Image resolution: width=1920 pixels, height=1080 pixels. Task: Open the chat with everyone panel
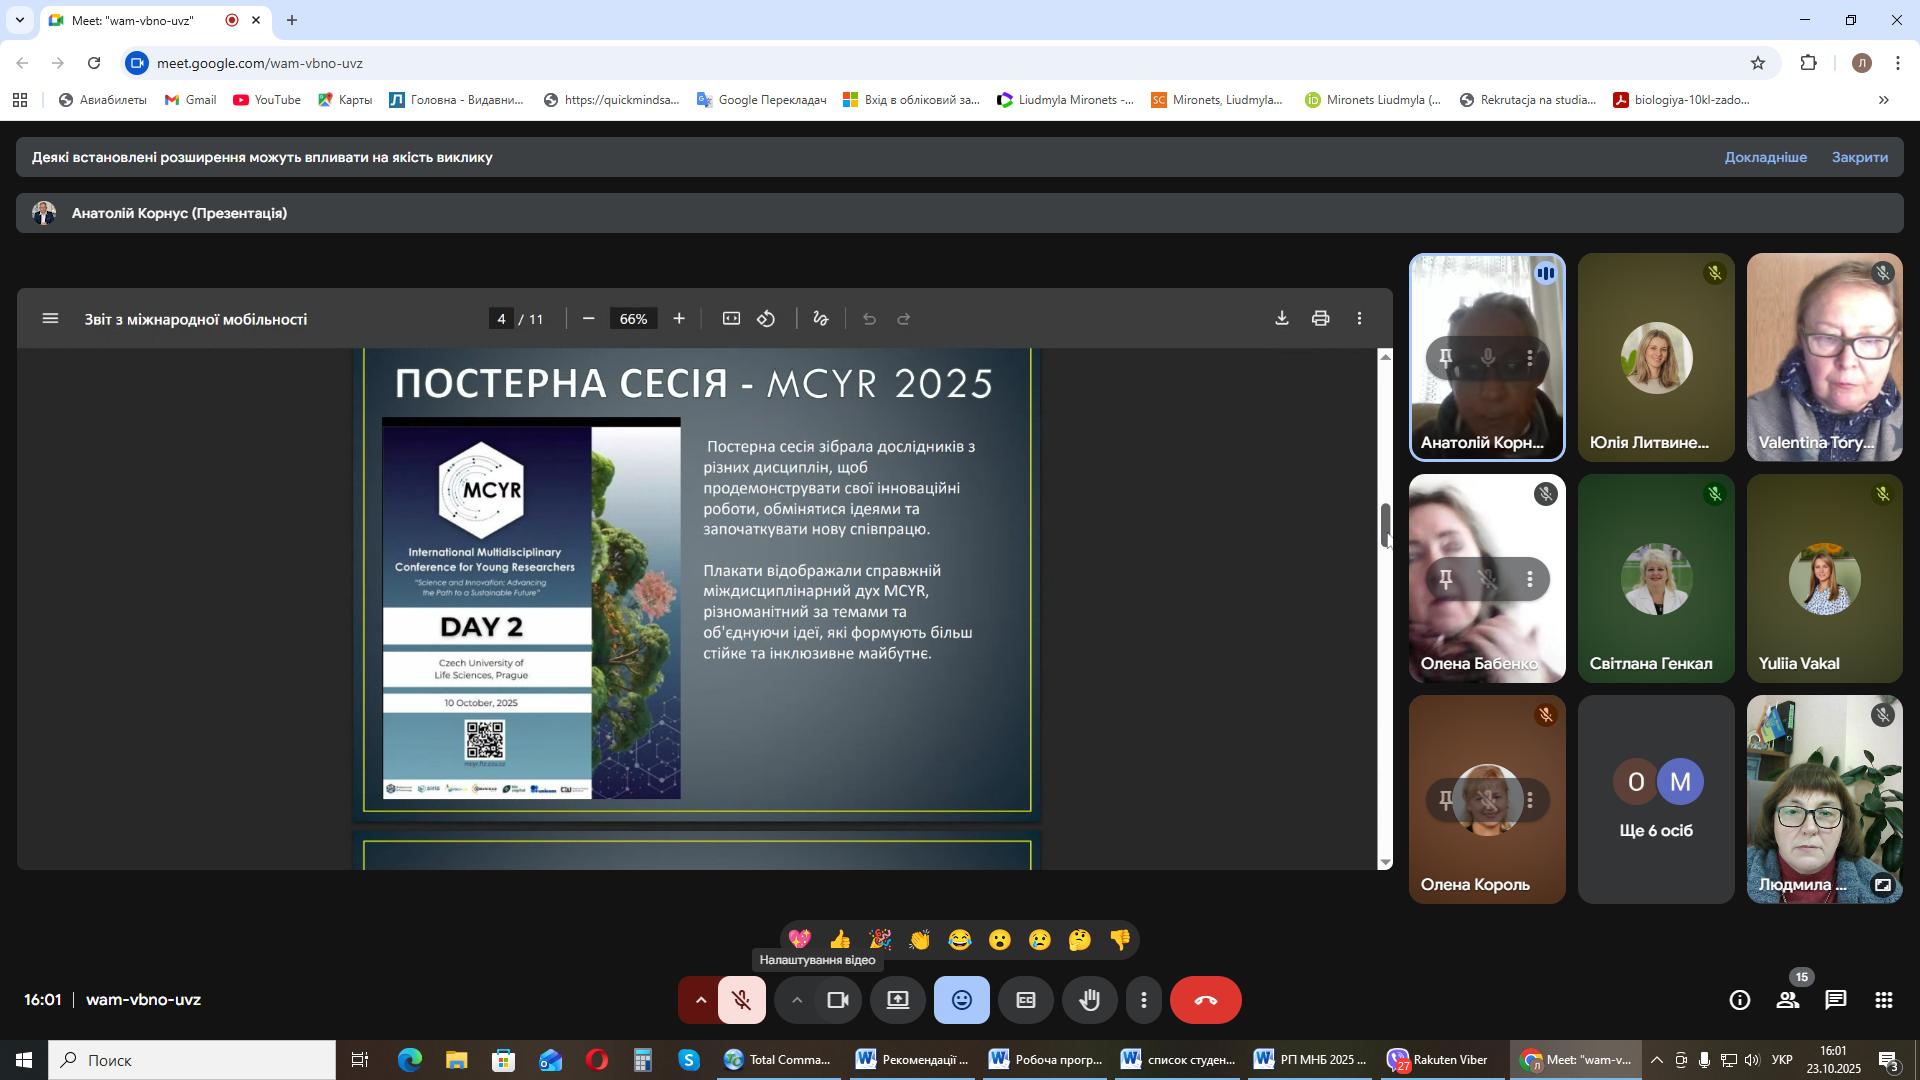click(x=1835, y=1000)
